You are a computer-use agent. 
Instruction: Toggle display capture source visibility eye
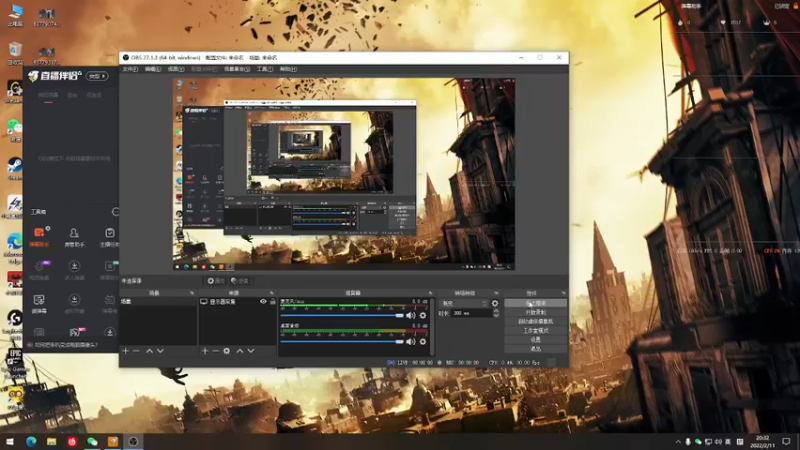coord(263,302)
